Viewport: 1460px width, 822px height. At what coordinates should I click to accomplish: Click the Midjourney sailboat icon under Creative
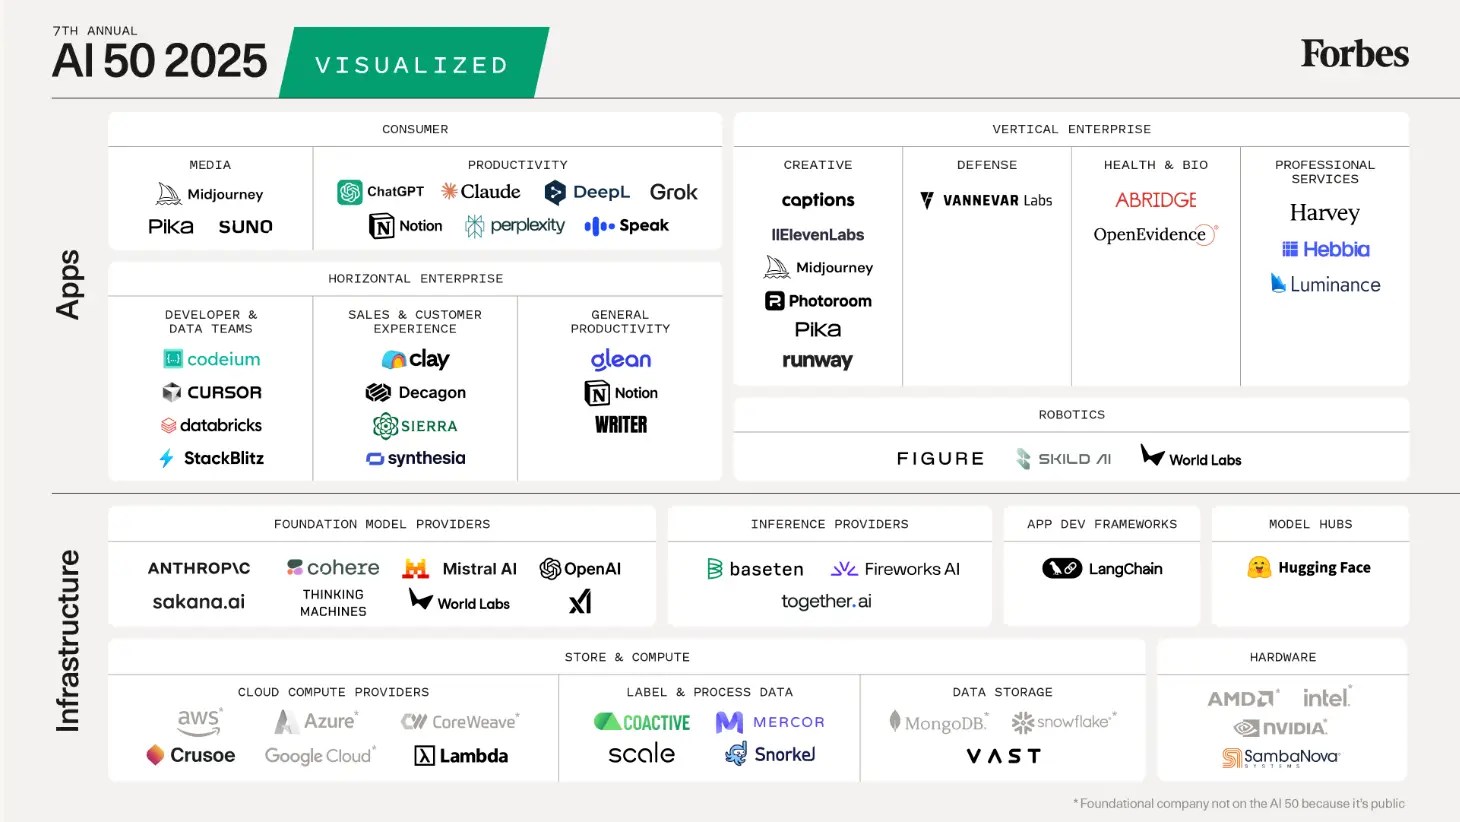tap(777, 267)
